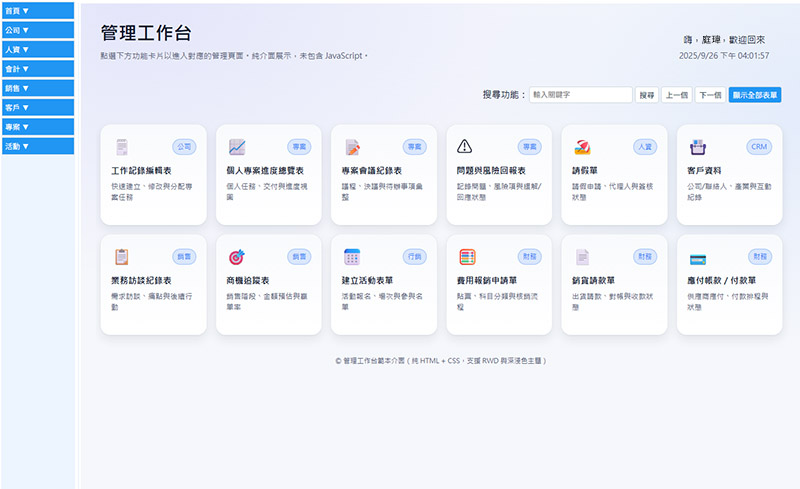The image size is (800, 489).
Task: Click the 銷售 tag on 業務訪談紀錄表 card
Action: tap(184, 257)
